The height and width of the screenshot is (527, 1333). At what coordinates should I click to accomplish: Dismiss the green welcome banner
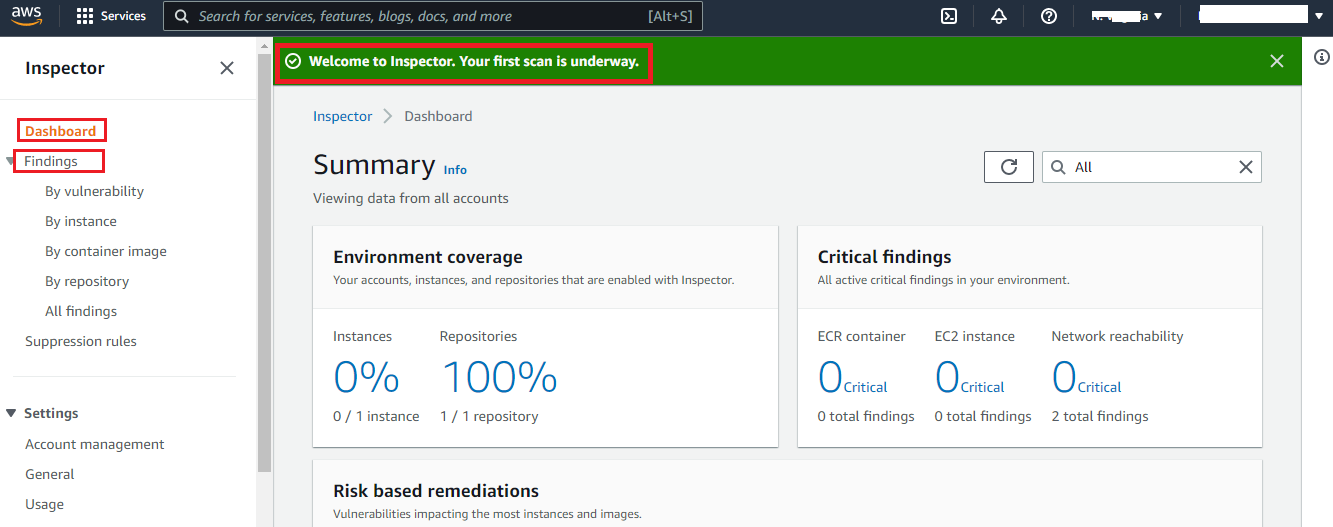1277,61
